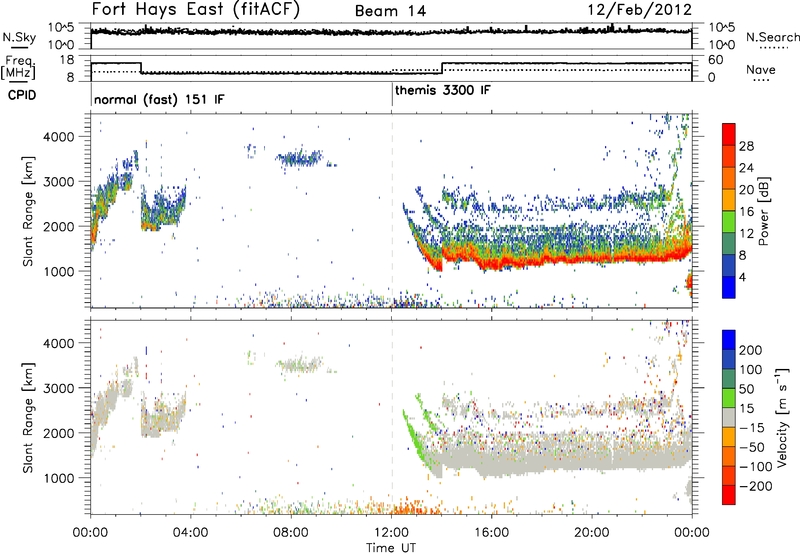Select the 'Nave' legend label
The width and height of the screenshot is (800, 554).
pyautogui.click(x=761, y=69)
